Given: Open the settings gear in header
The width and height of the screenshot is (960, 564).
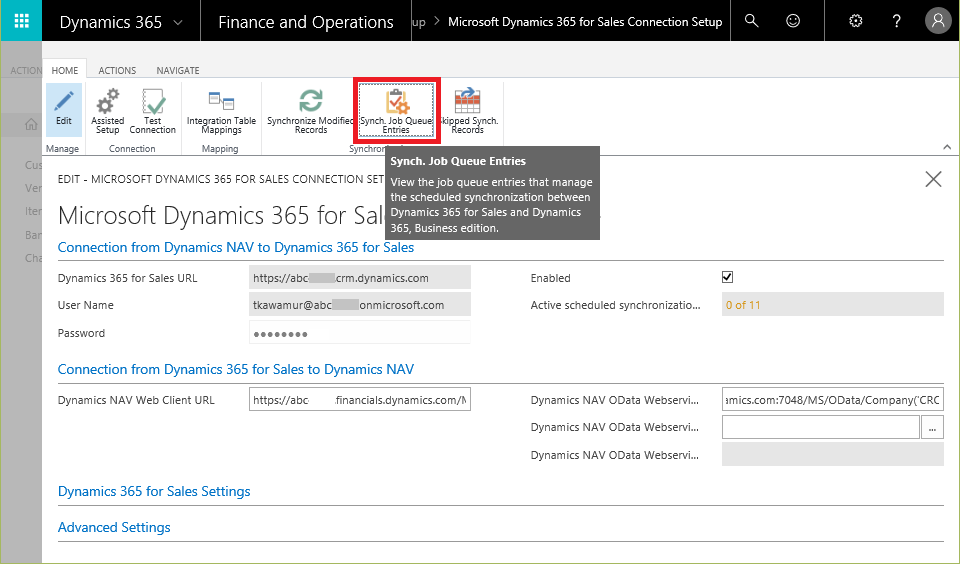Looking at the screenshot, I should pyautogui.click(x=855, y=21).
